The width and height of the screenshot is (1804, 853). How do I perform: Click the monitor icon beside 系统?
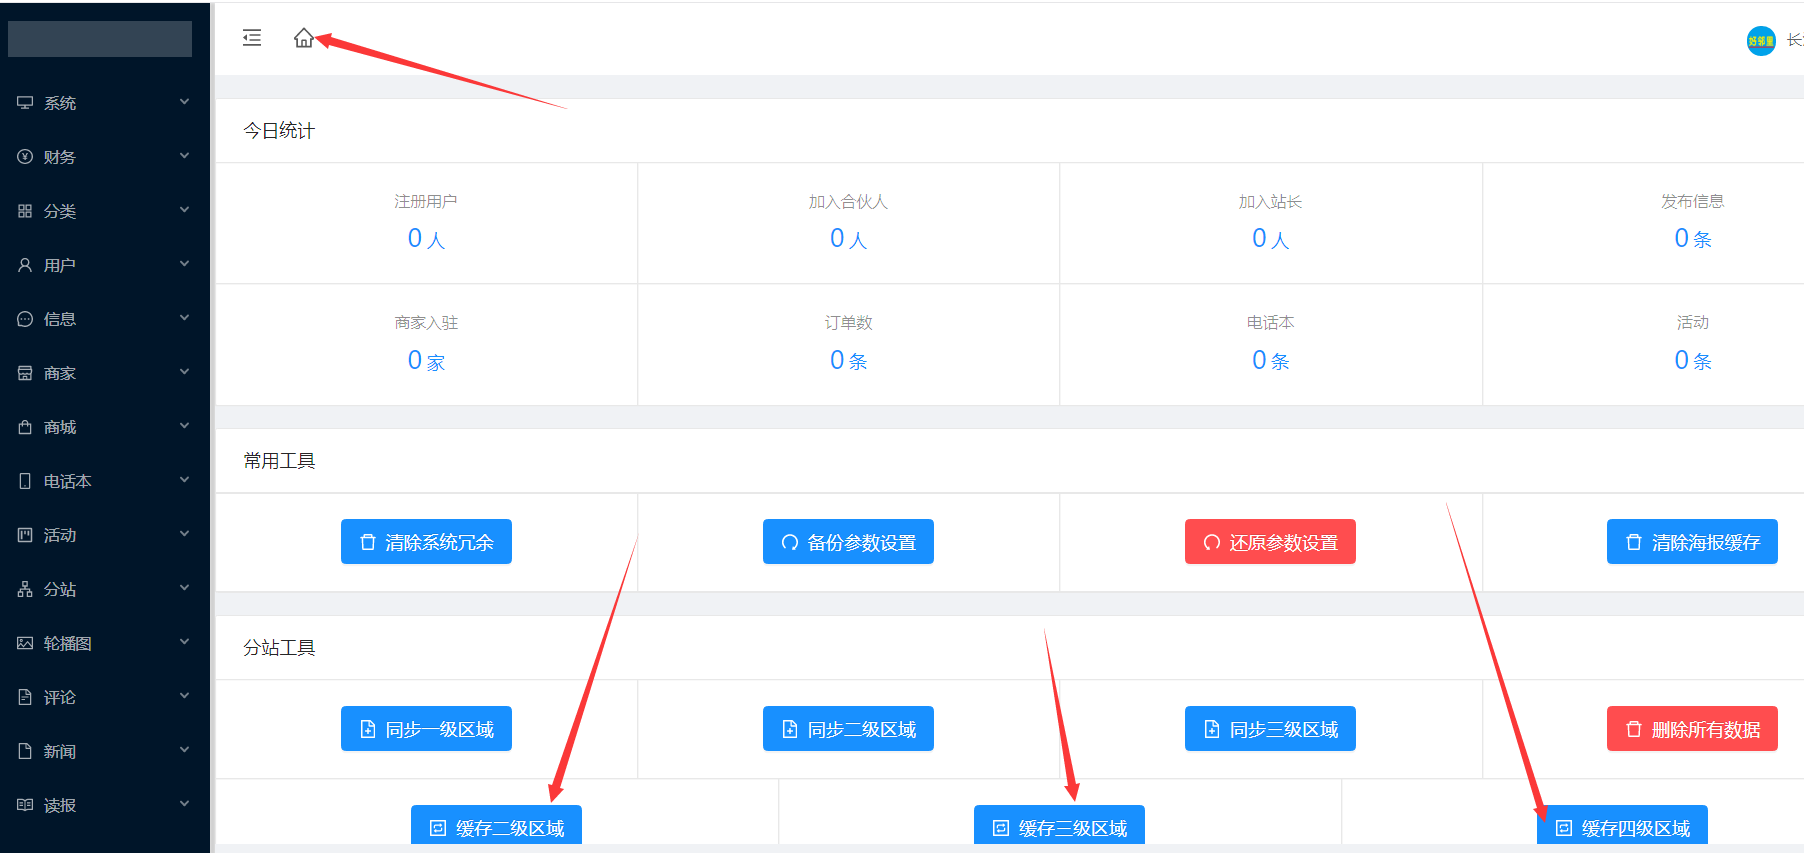coord(25,103)
